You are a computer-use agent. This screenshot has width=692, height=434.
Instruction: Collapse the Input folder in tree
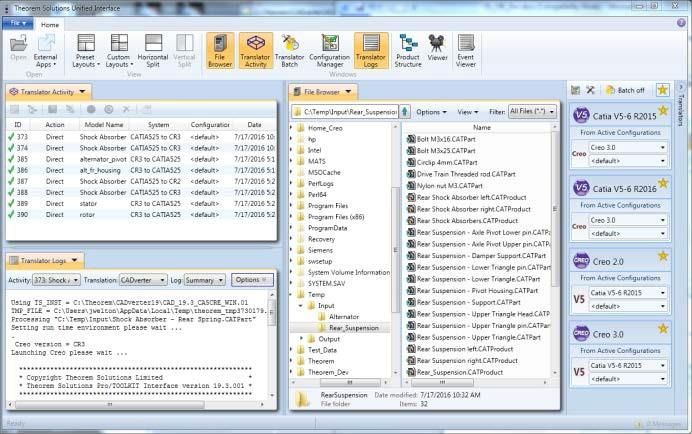coord(301,306)
